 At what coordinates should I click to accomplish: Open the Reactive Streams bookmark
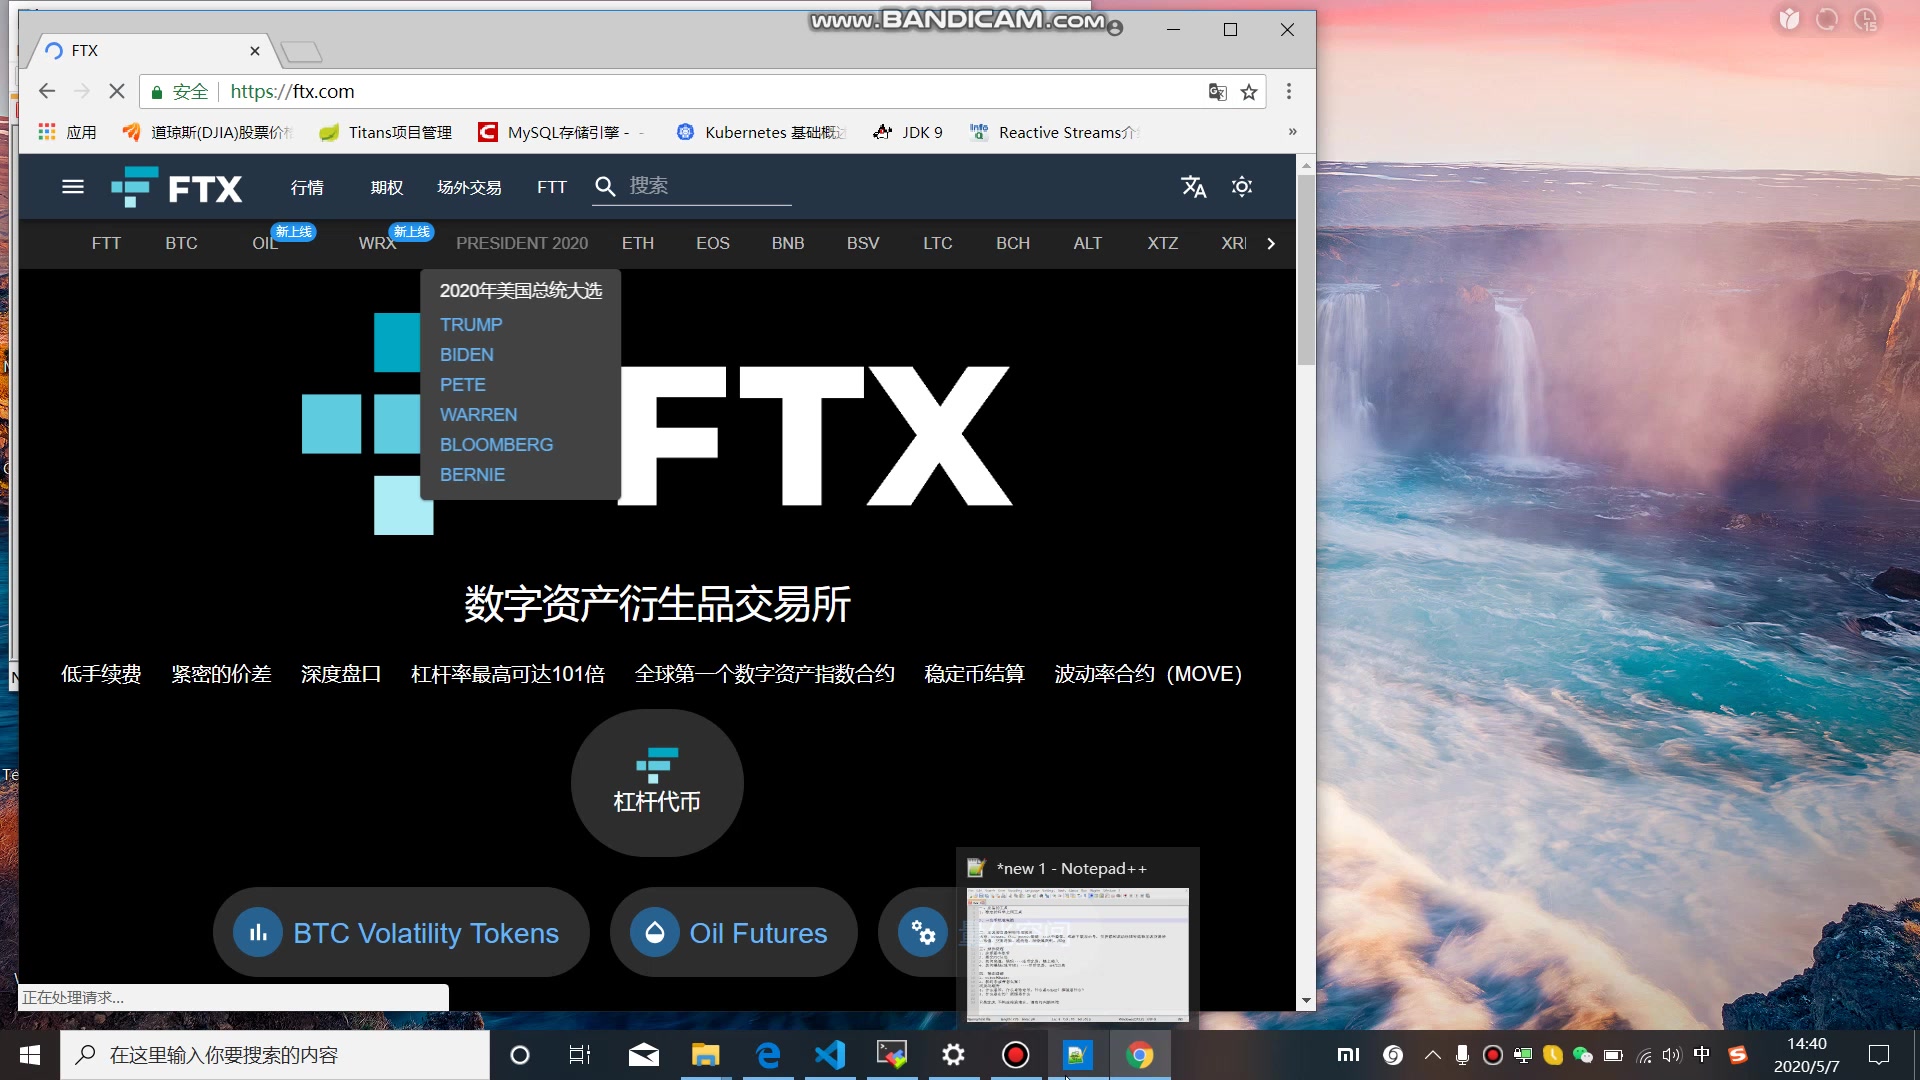1054,132
